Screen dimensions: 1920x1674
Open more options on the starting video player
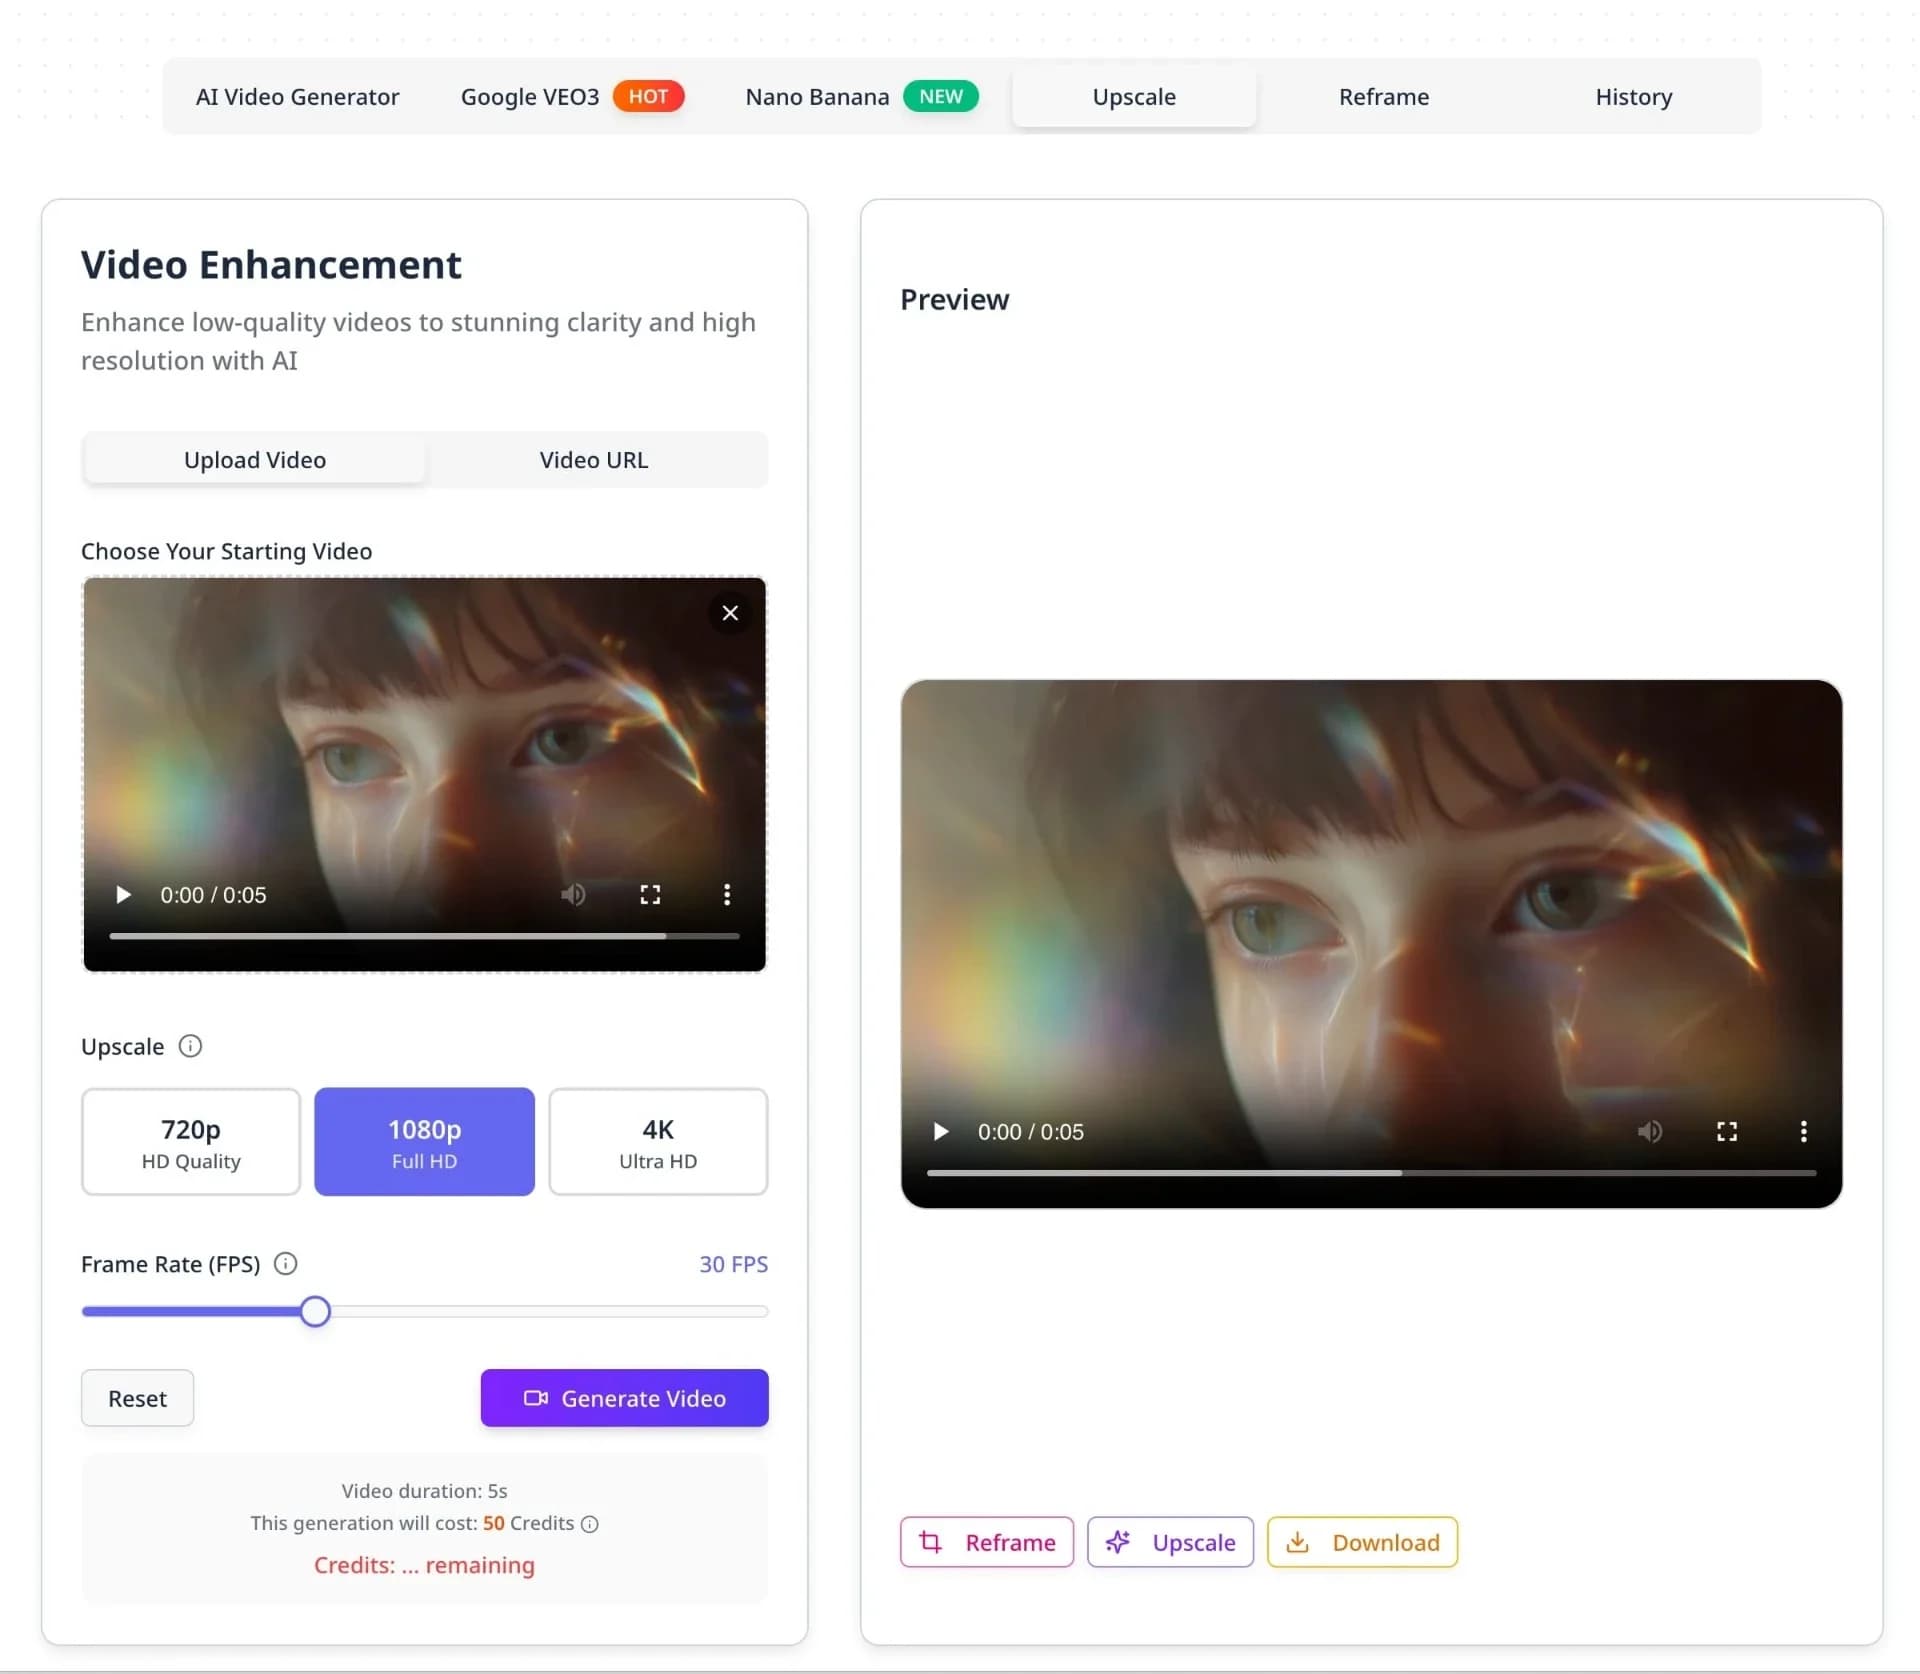tap(727, 894)
